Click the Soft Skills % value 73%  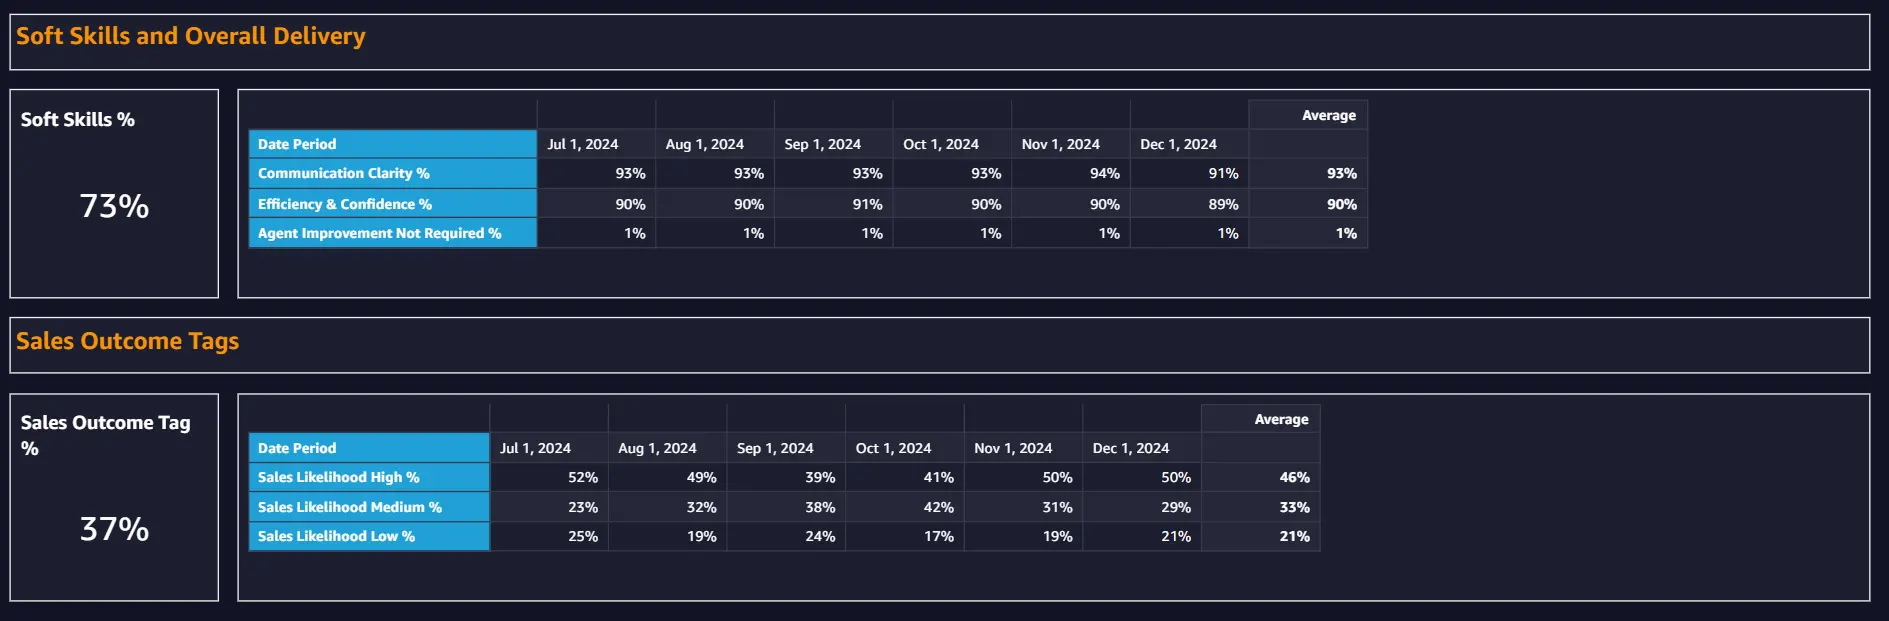[114, 206]
